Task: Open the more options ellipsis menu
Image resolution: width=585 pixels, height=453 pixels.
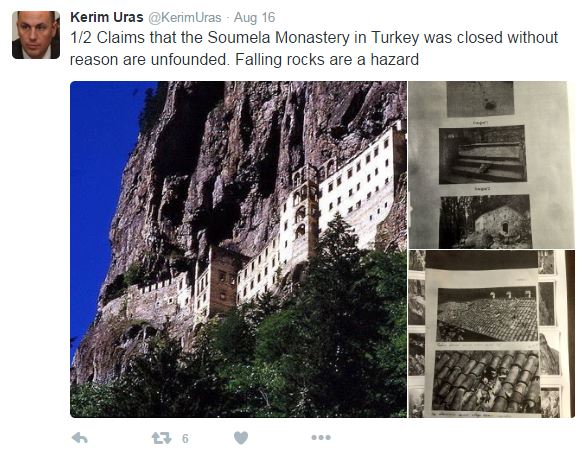Action: click(321, 437)
